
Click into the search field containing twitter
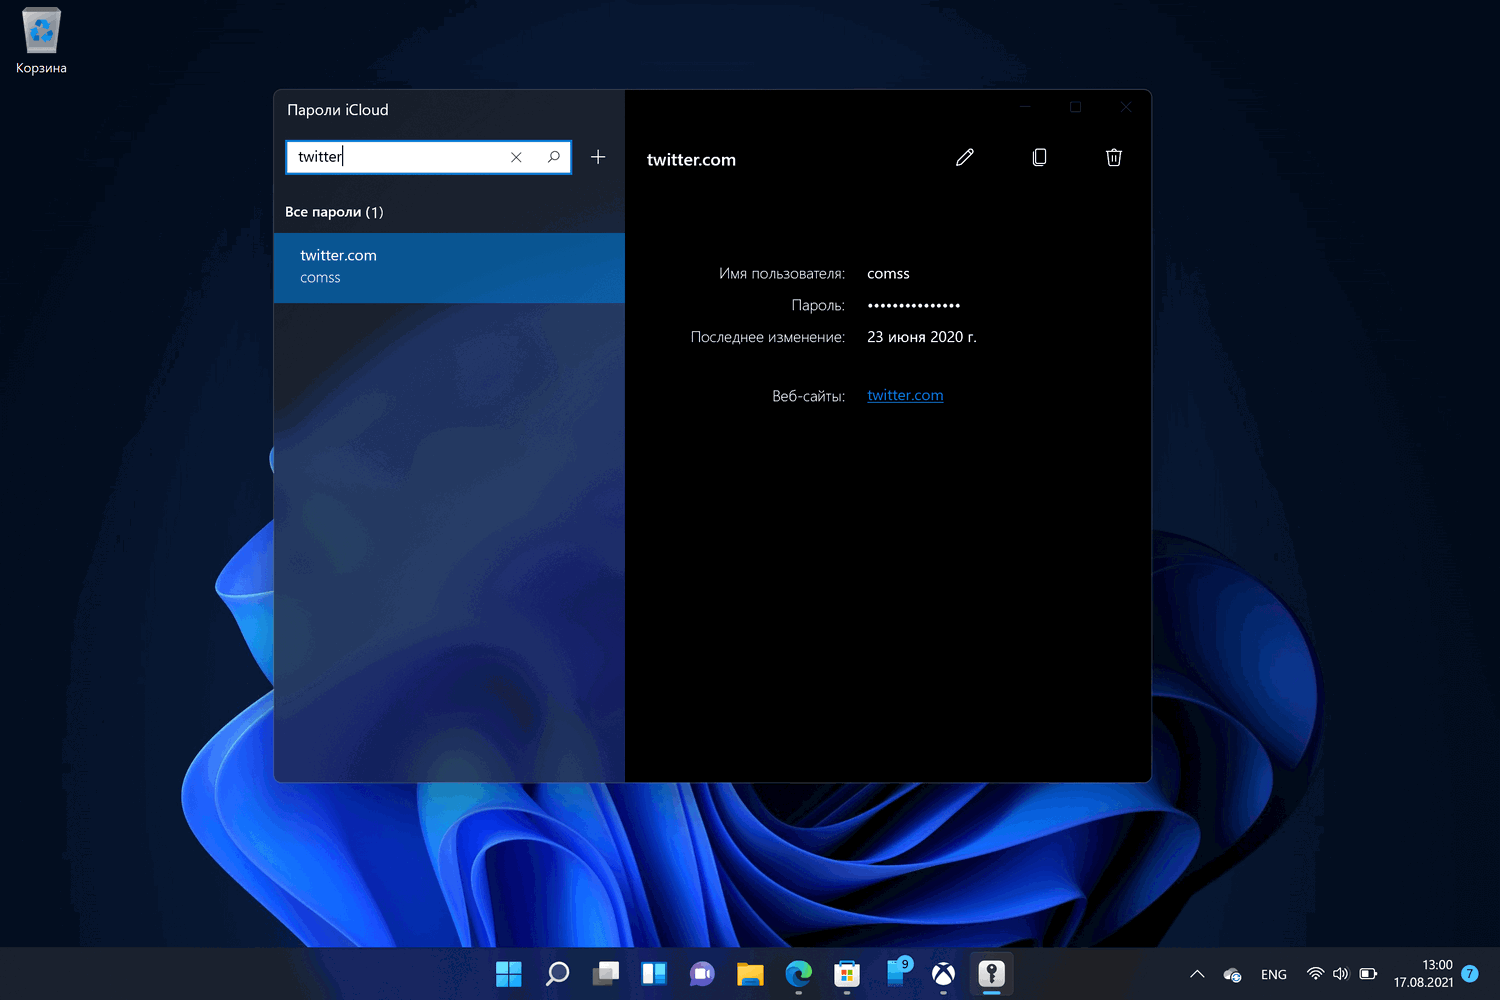coord(400,157)
